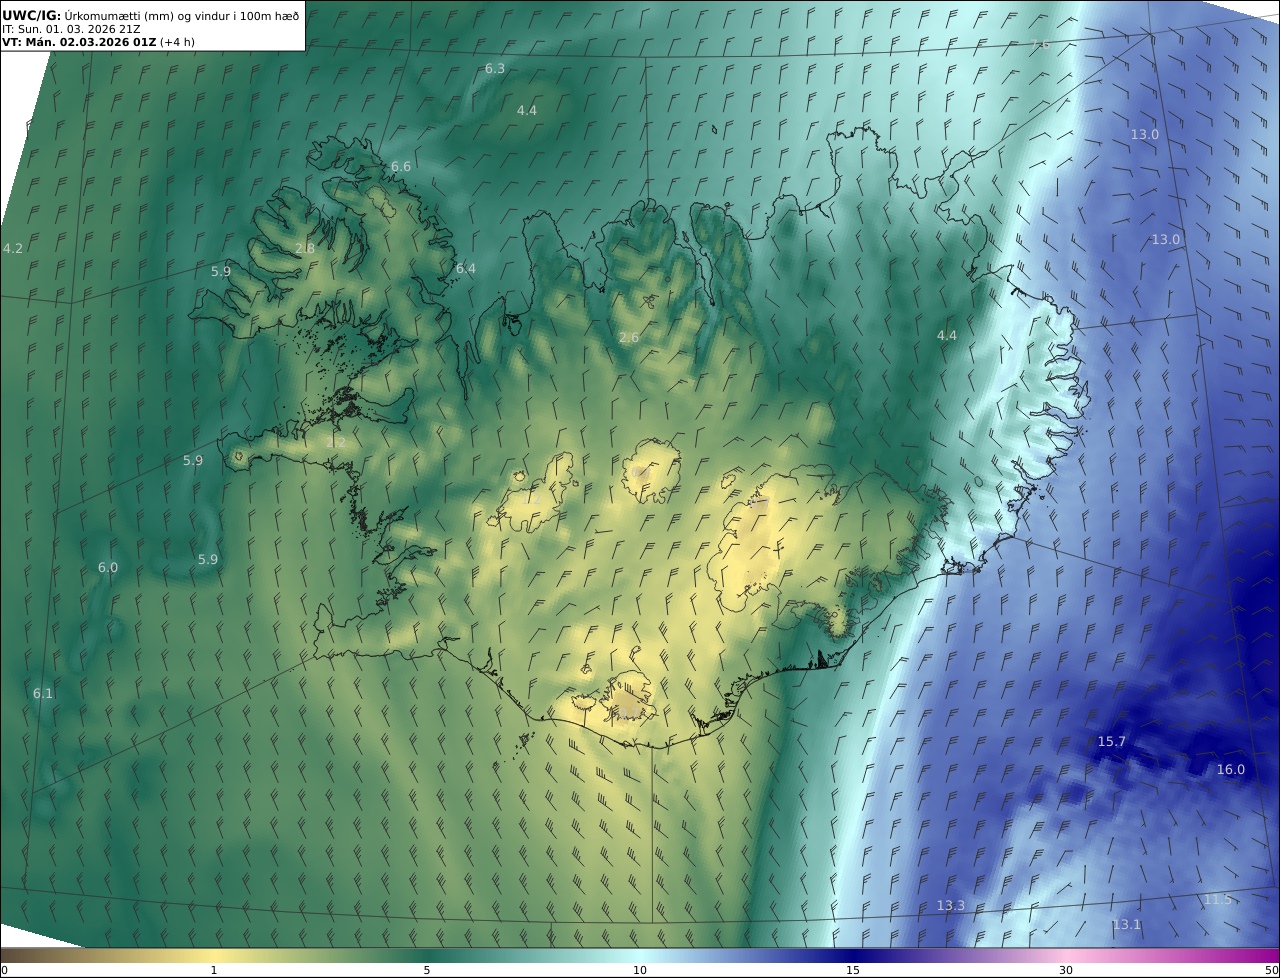Select the colour scale tick label 5
Screen dimensions: 1280x978
coord(427,970)
